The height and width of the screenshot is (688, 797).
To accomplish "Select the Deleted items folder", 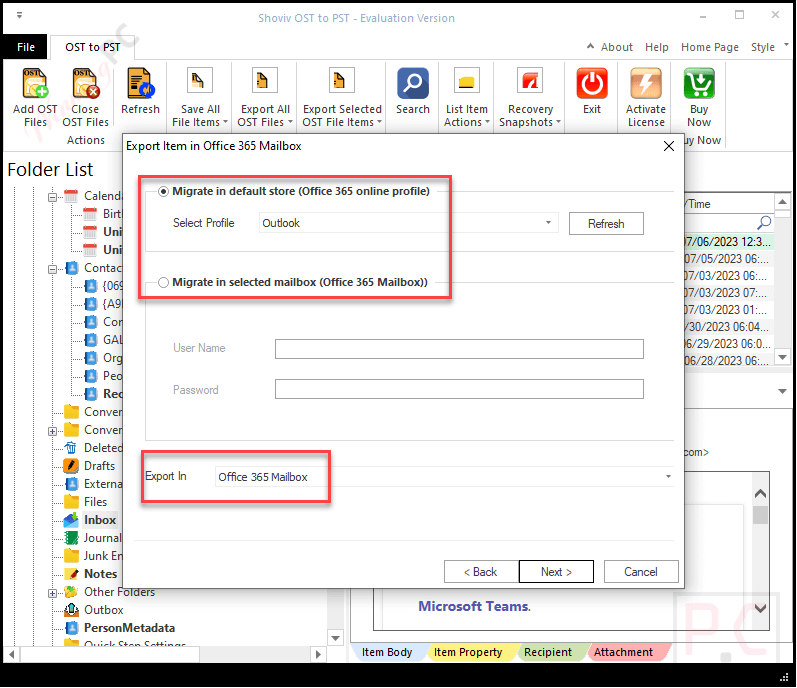I will (x=103, y=448).
